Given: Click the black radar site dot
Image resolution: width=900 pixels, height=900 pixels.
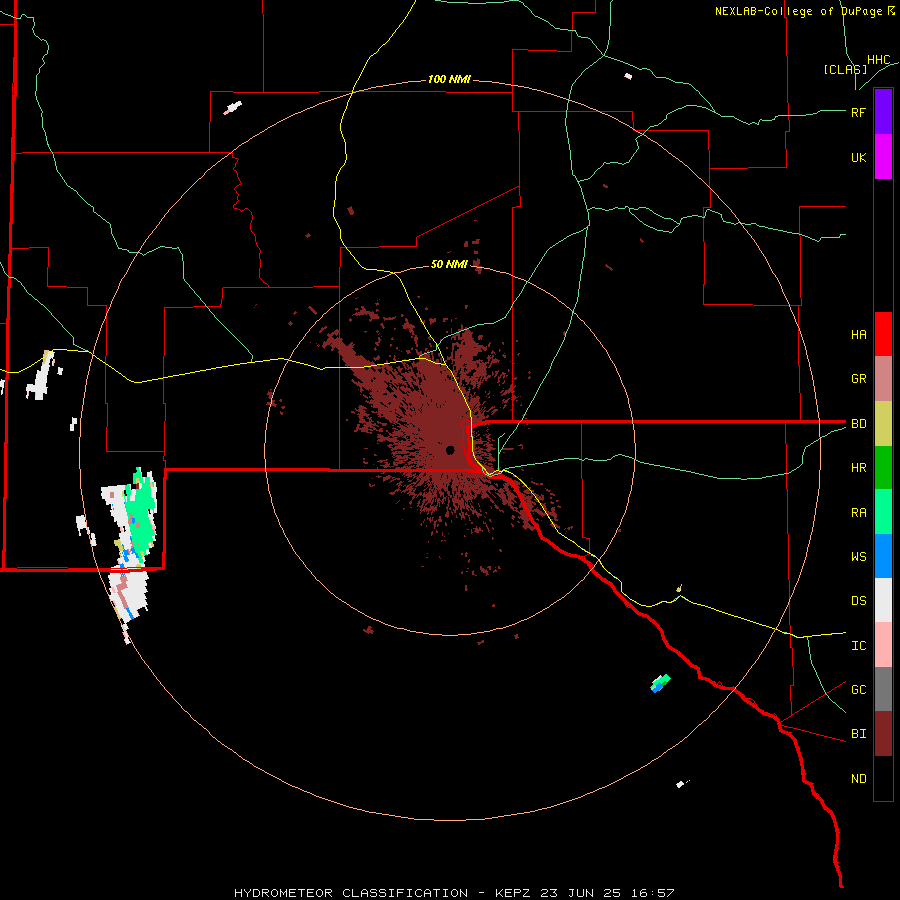Looking at the screenshot, I should tap(450, 450).
